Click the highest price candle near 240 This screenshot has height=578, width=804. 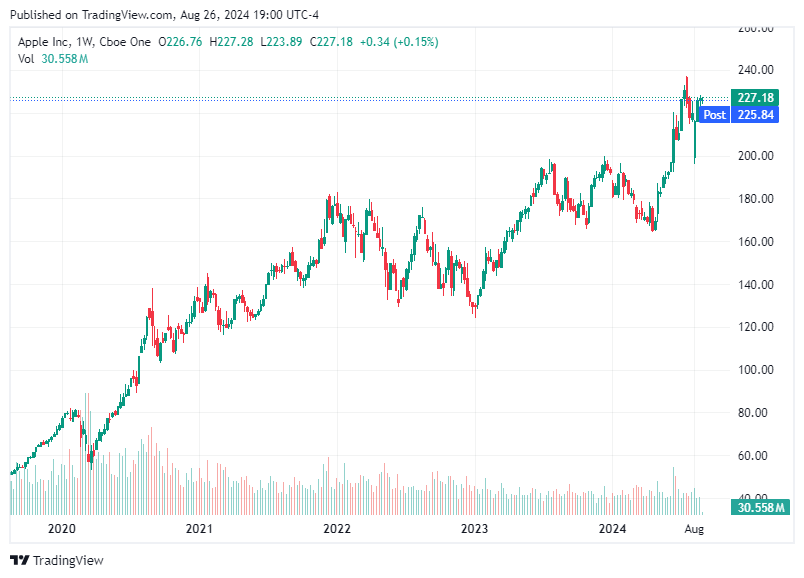[686, 85]
